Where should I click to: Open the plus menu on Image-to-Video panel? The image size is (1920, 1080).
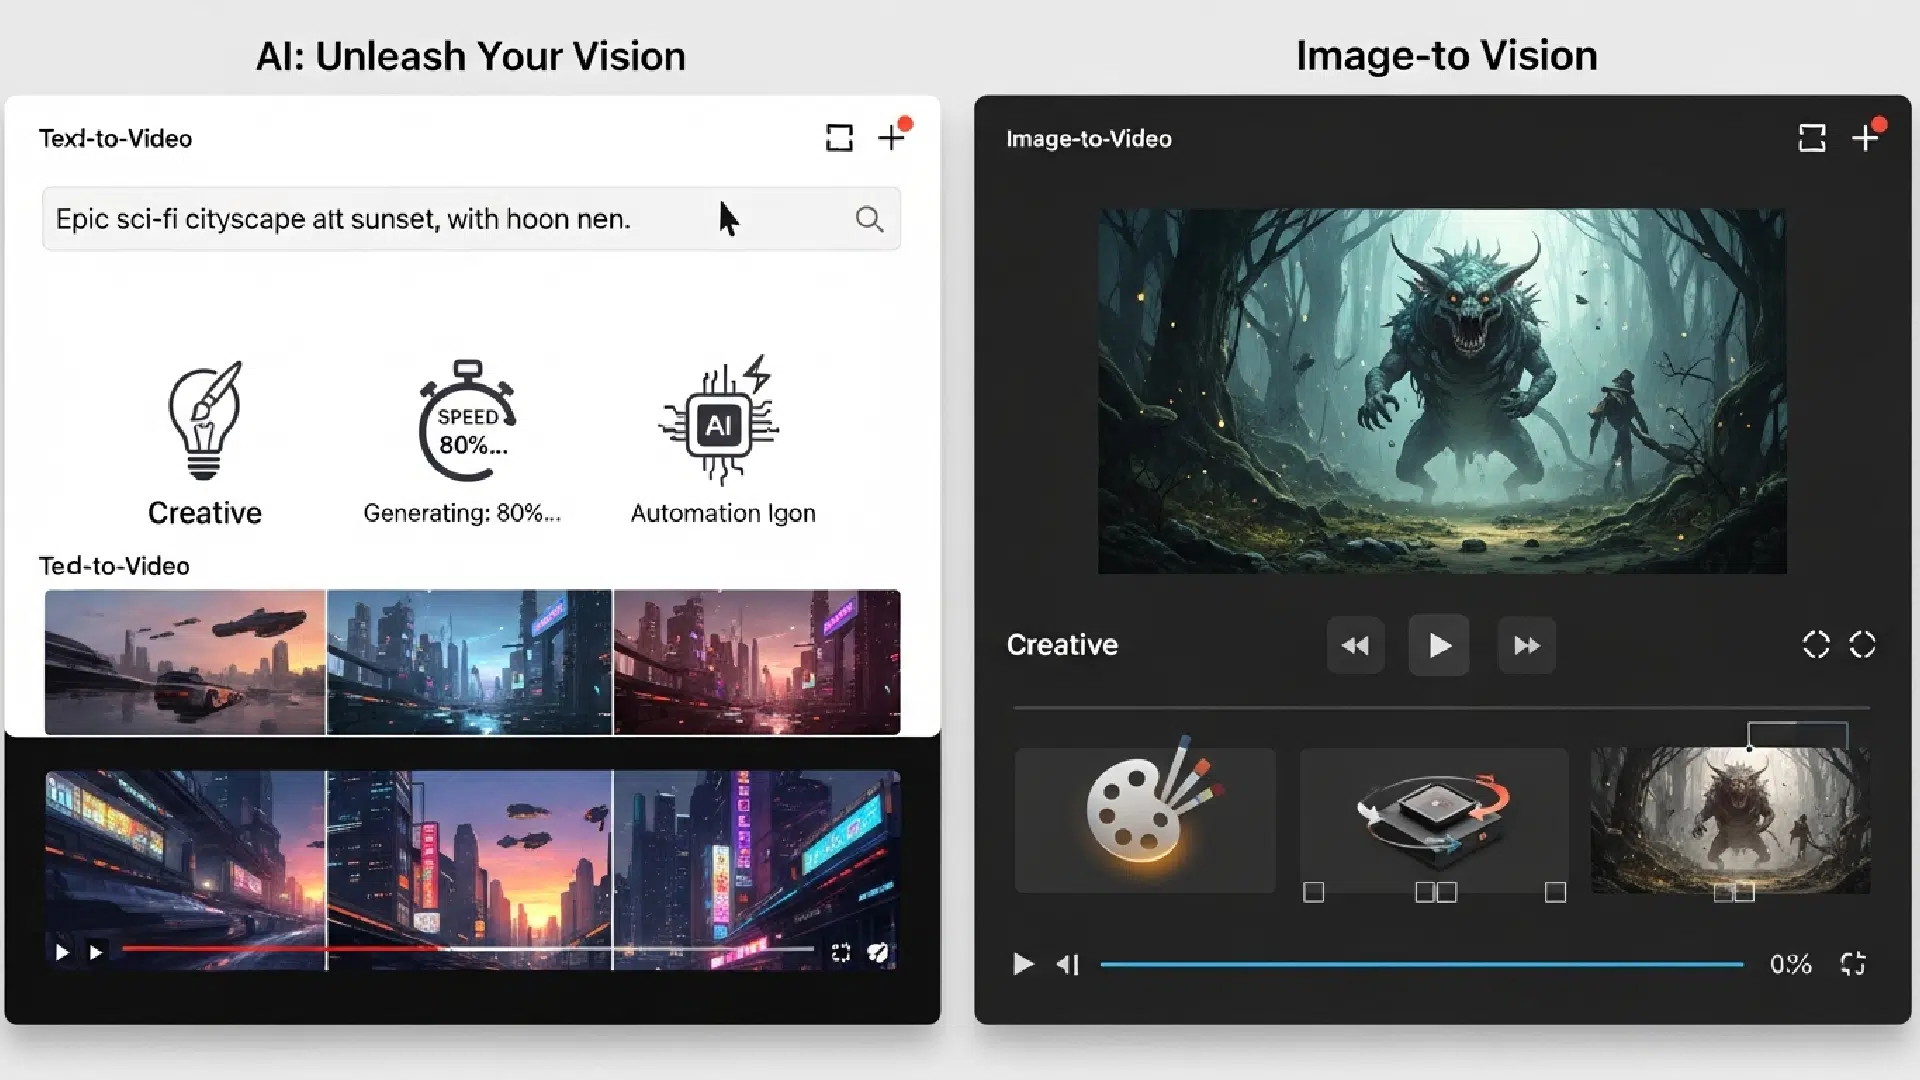(1866, 138)
